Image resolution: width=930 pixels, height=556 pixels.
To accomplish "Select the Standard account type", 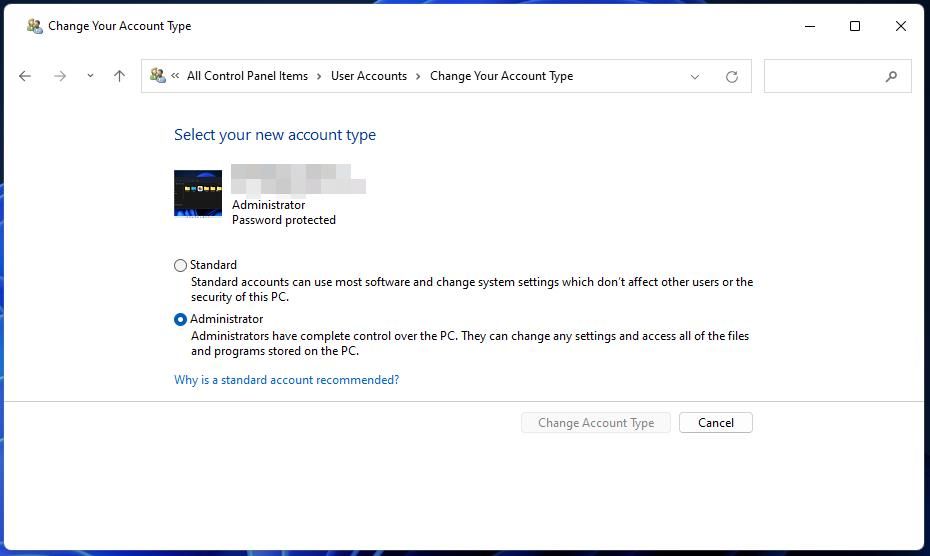I will tap(180, 265).
